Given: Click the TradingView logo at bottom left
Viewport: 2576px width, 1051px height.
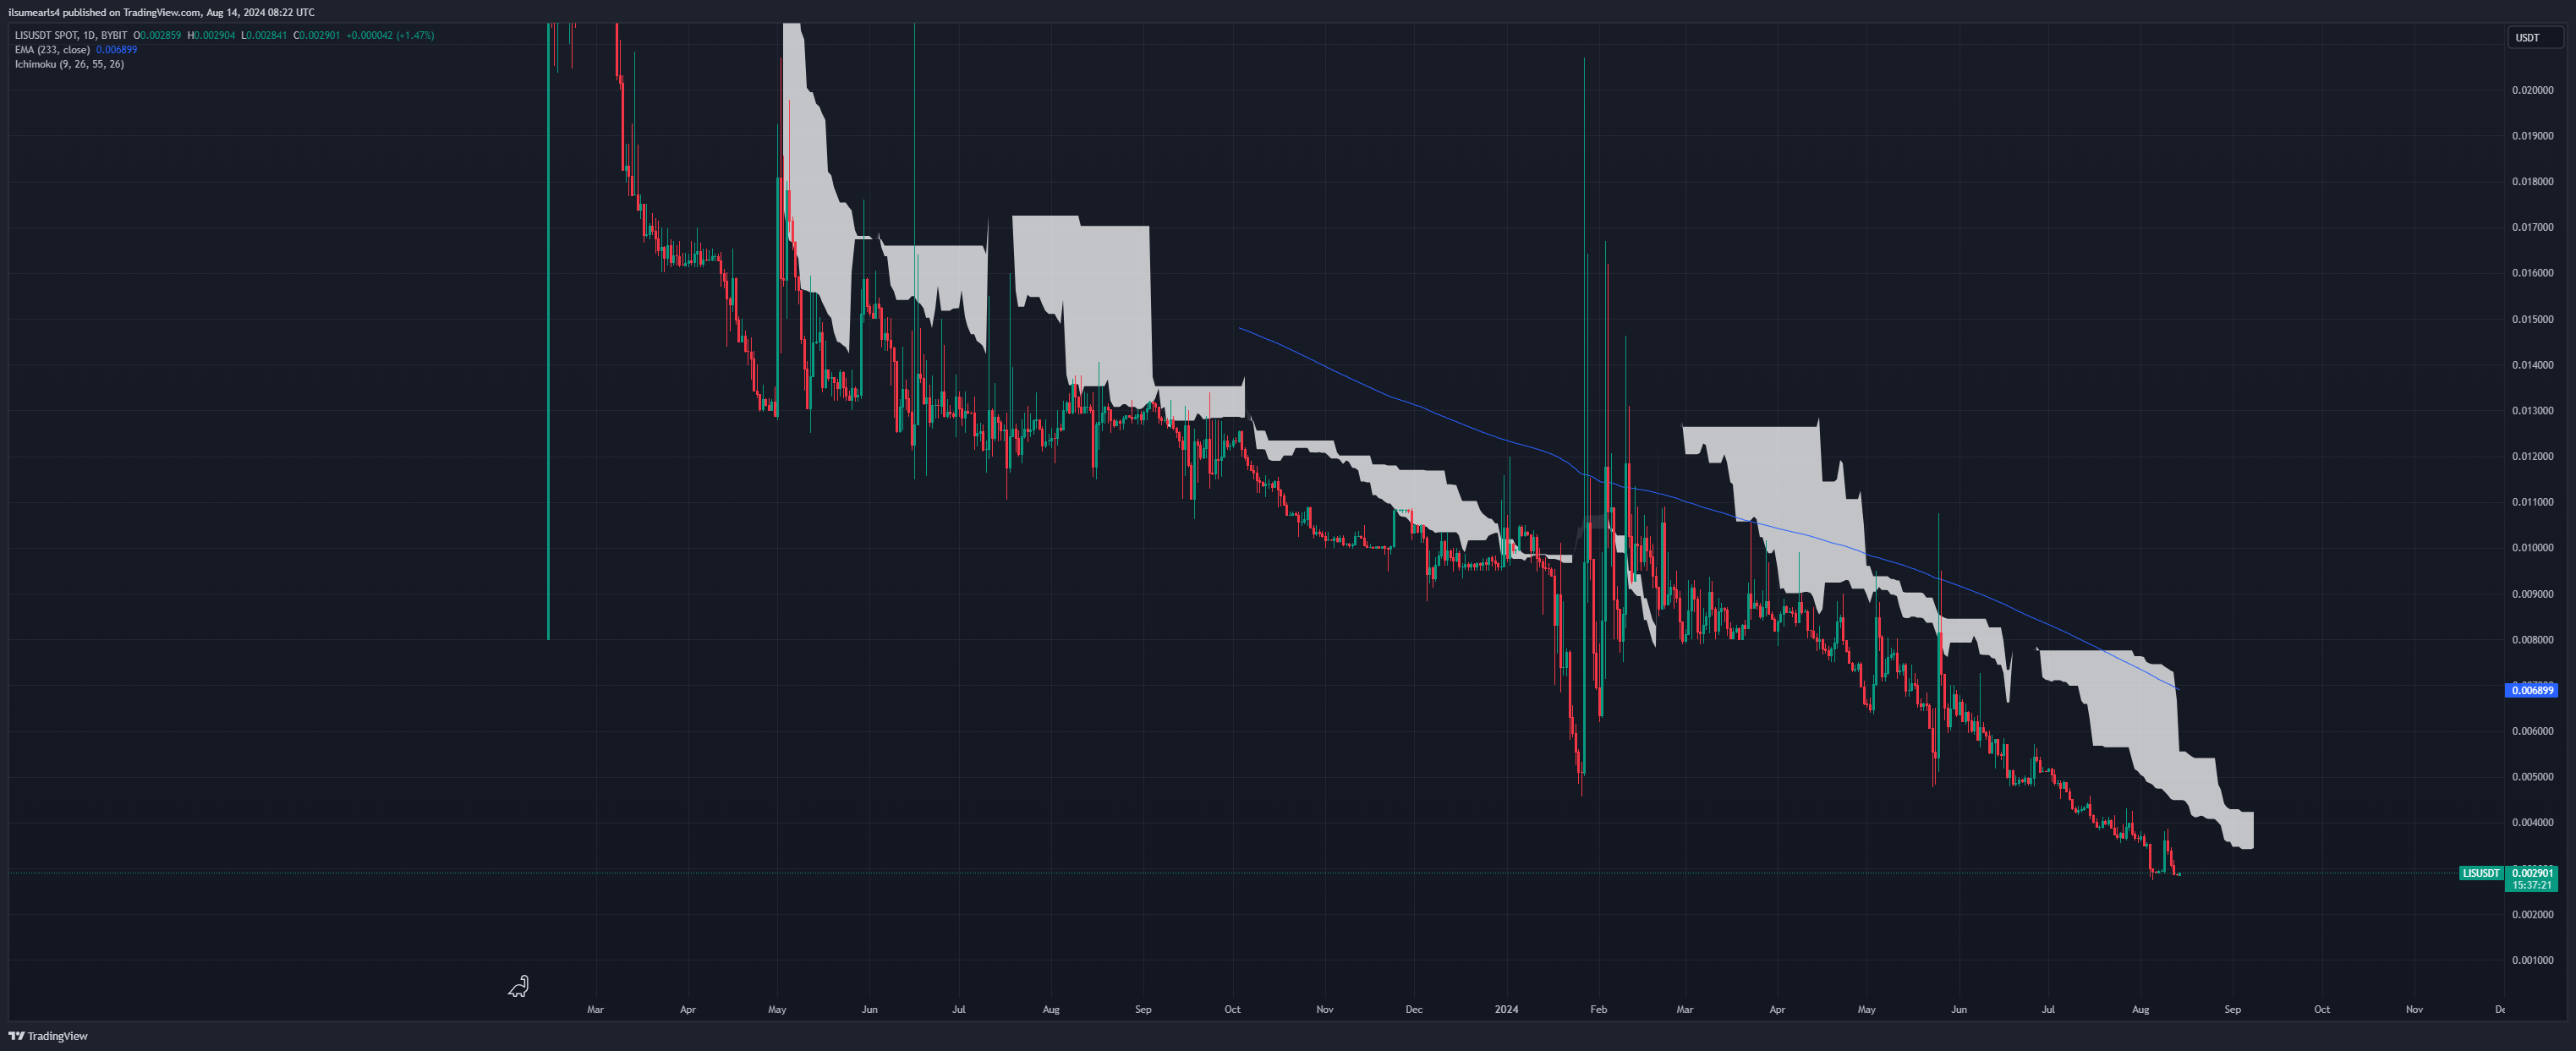Looking at the screenshot, I should tap(48, 1036).
